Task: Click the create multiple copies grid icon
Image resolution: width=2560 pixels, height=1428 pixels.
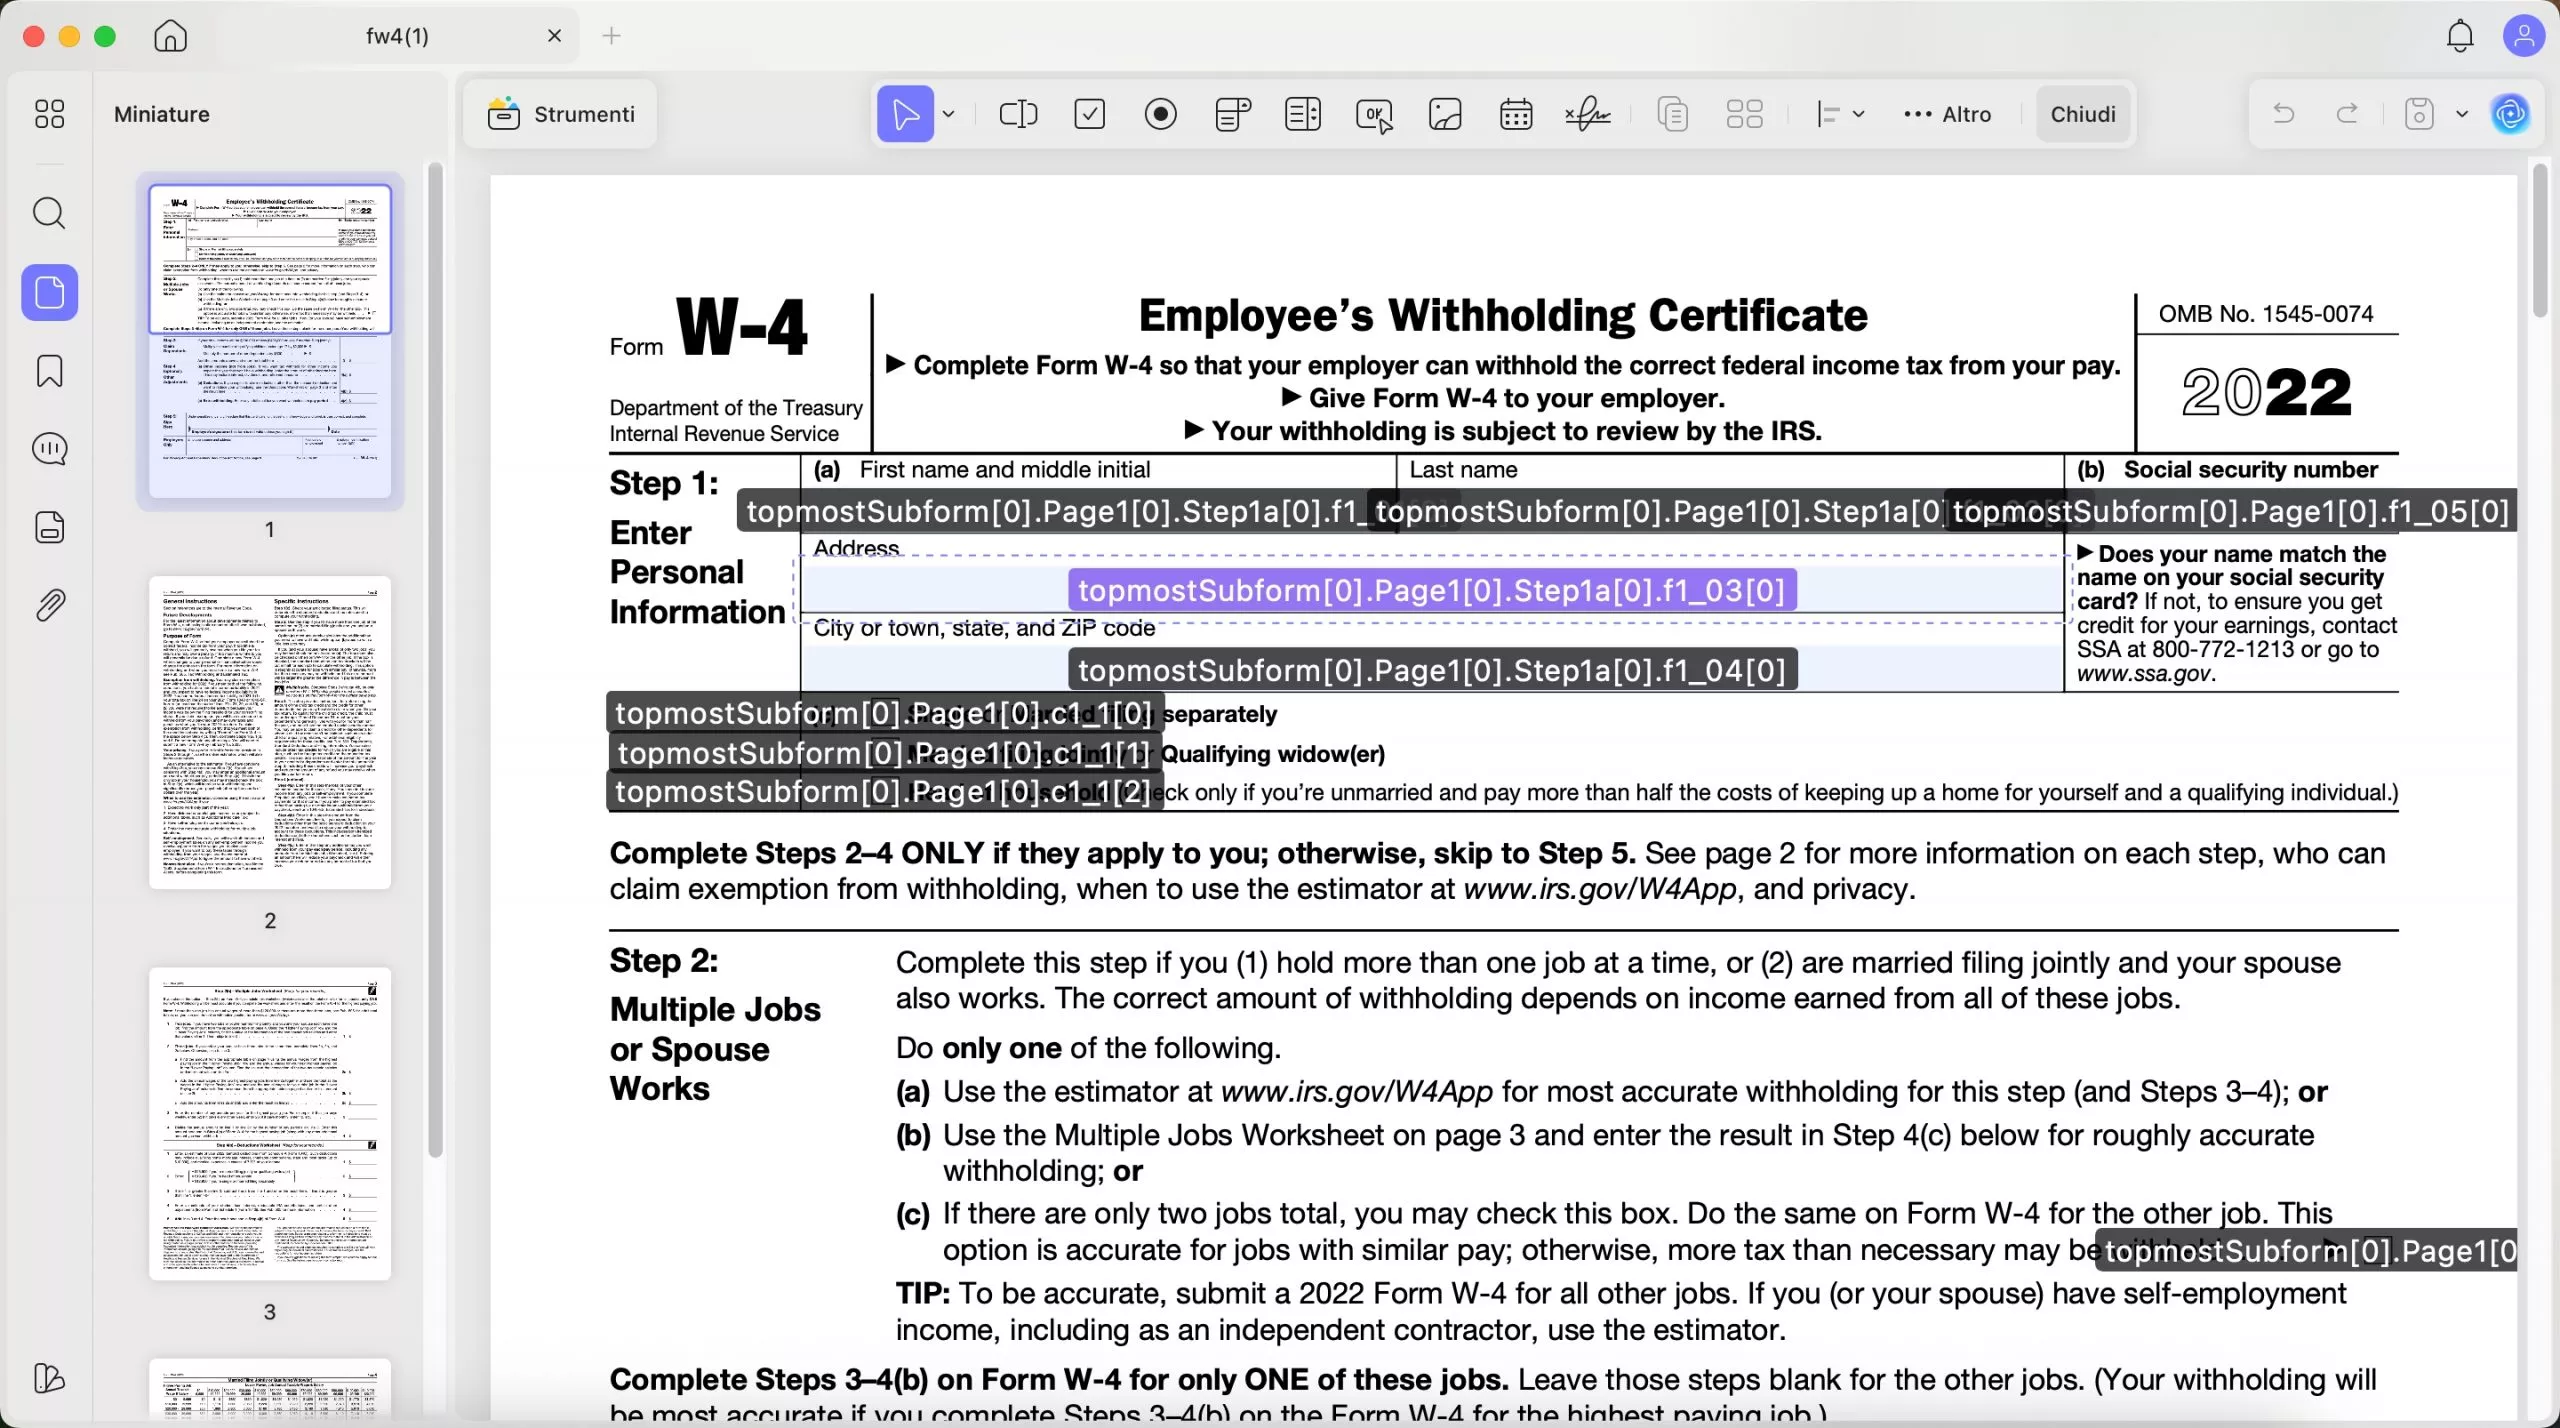Action: (1744, 114)
